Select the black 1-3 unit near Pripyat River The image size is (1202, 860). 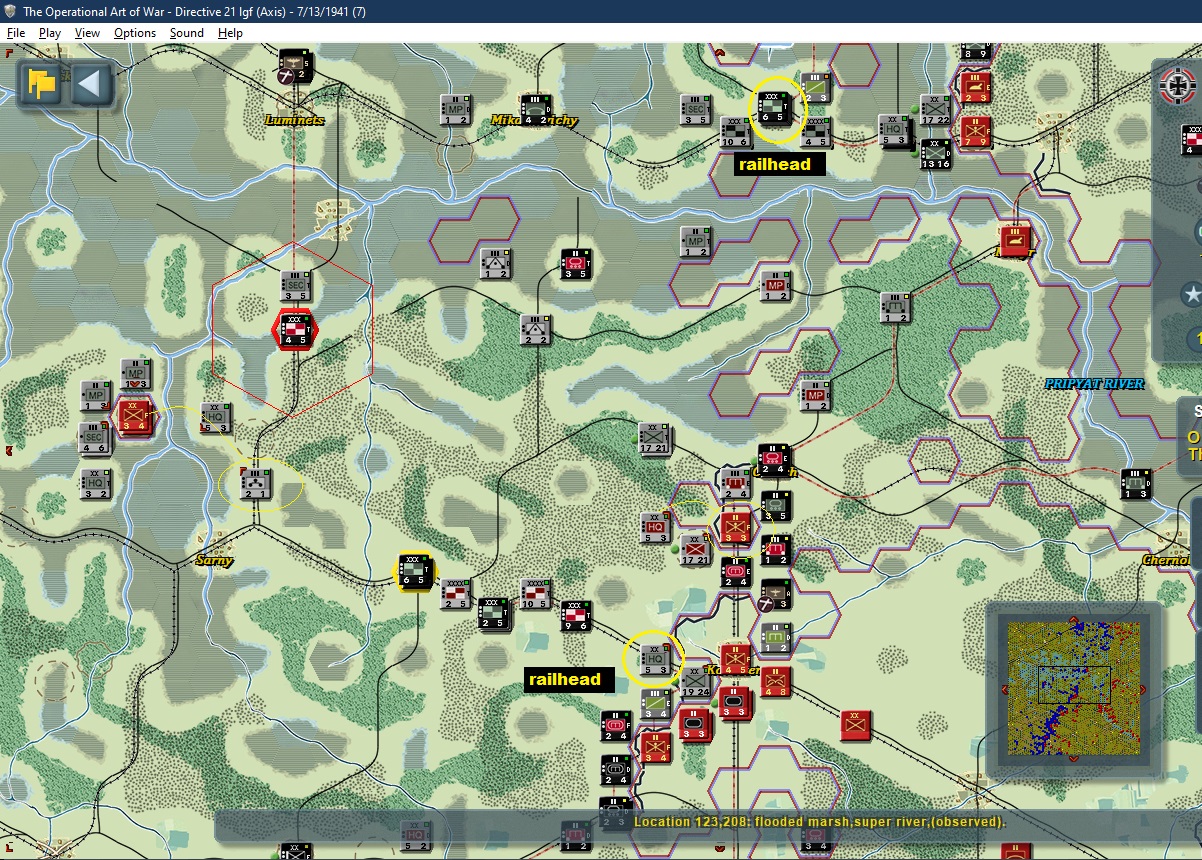click(1136, 484)
